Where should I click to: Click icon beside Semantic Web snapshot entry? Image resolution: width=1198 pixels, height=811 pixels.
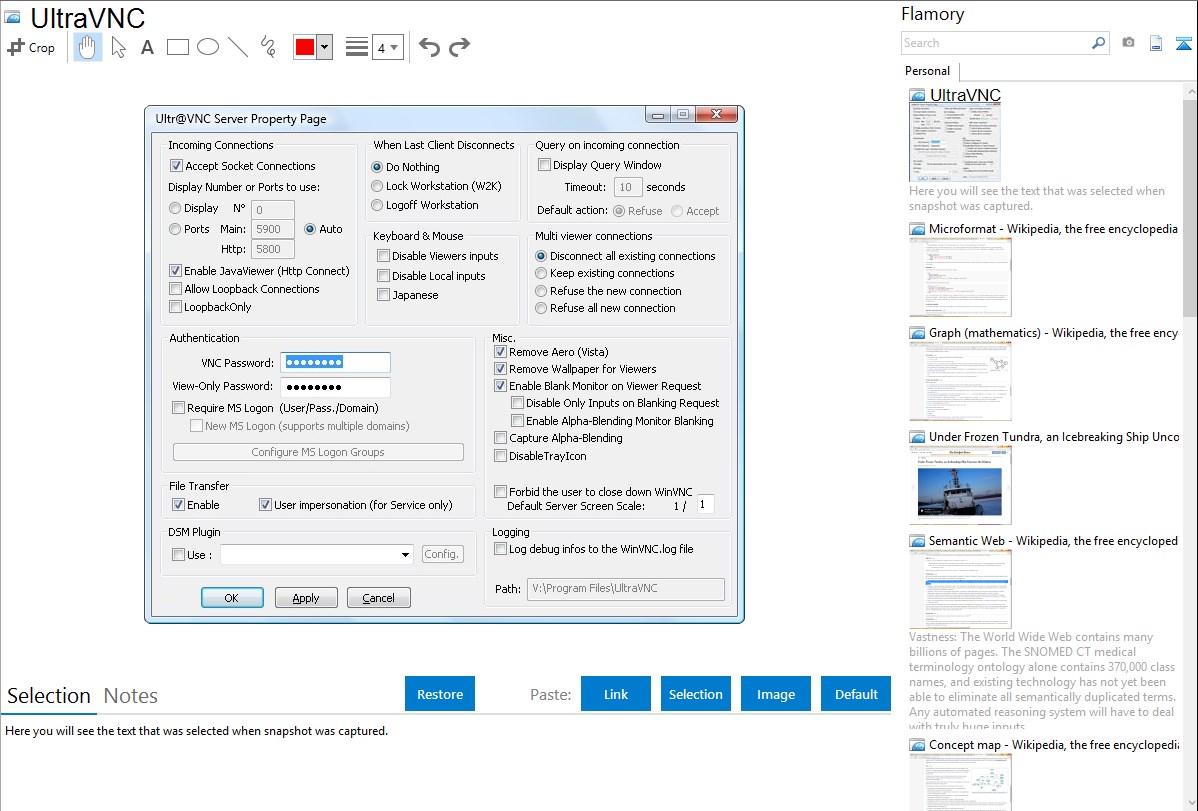pos(917,541)
